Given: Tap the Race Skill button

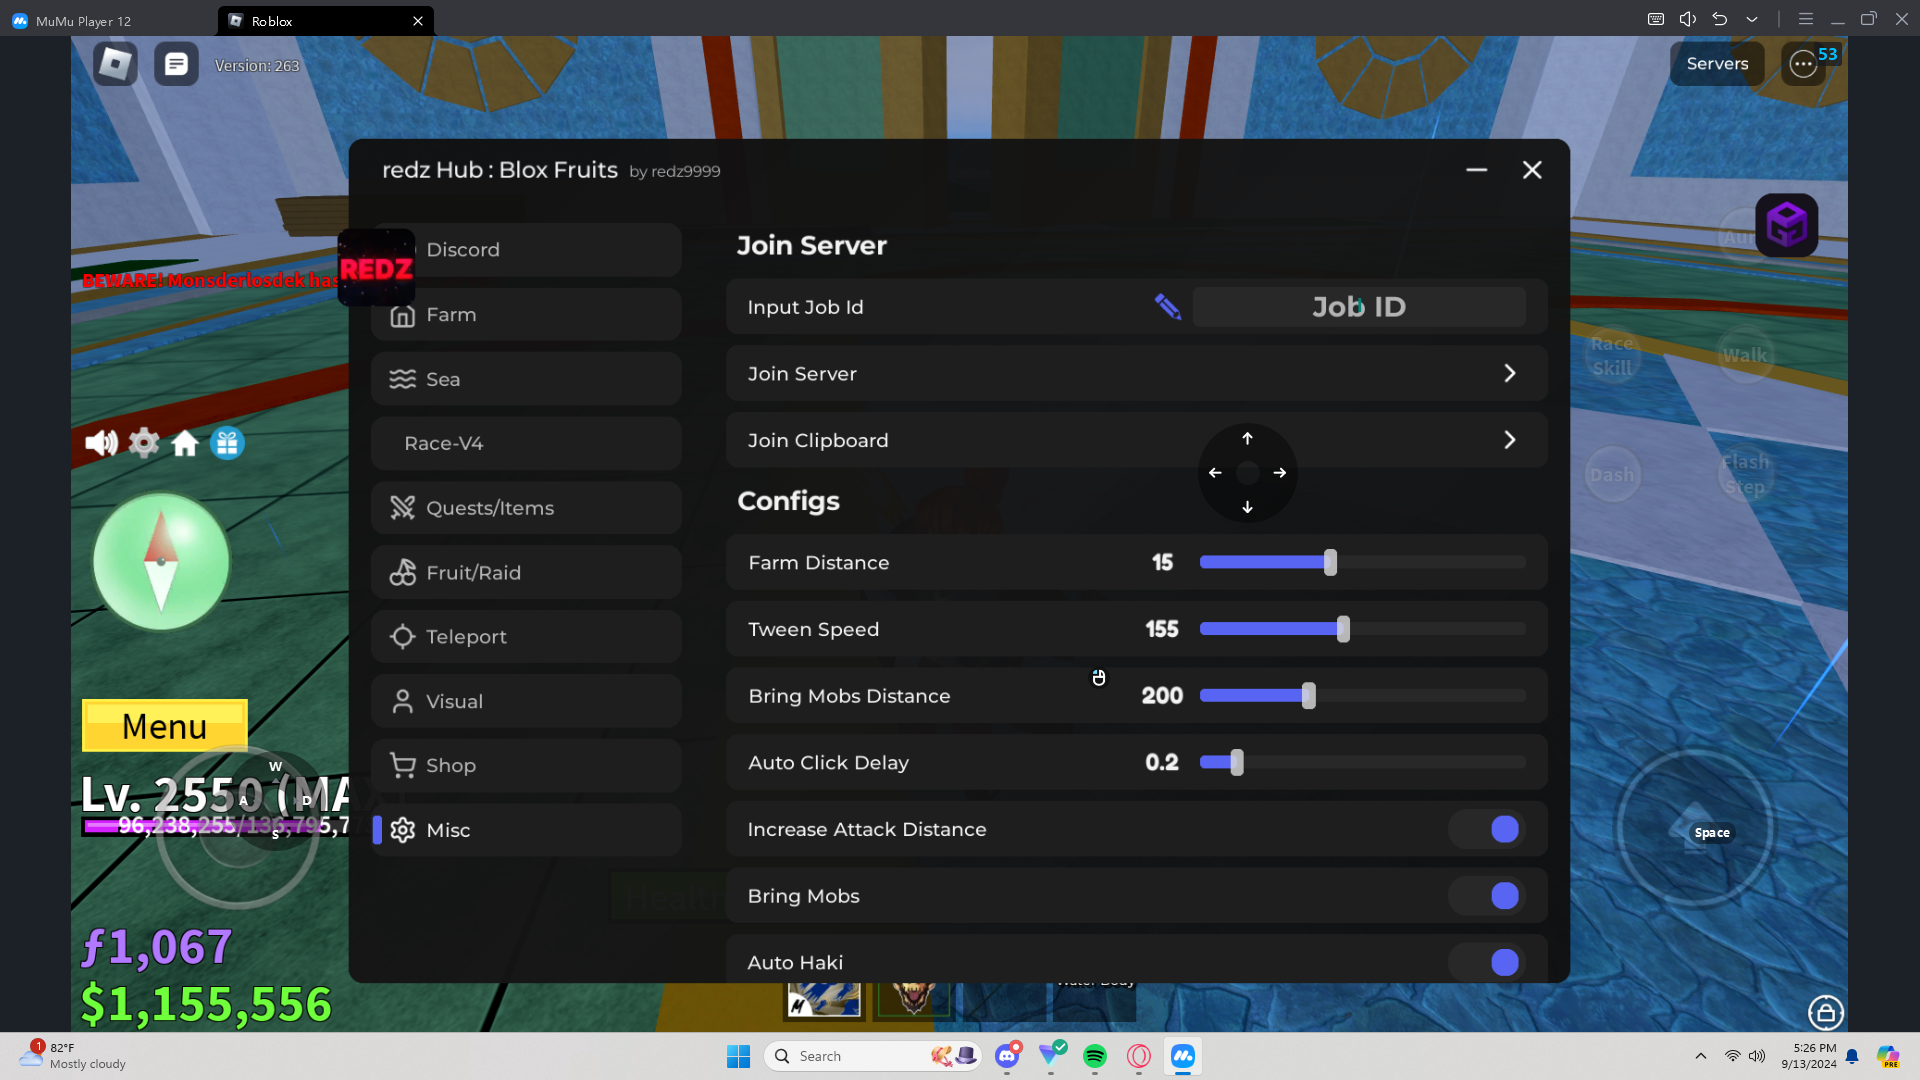Looking at the screenshot, I should coord(1612,355).
